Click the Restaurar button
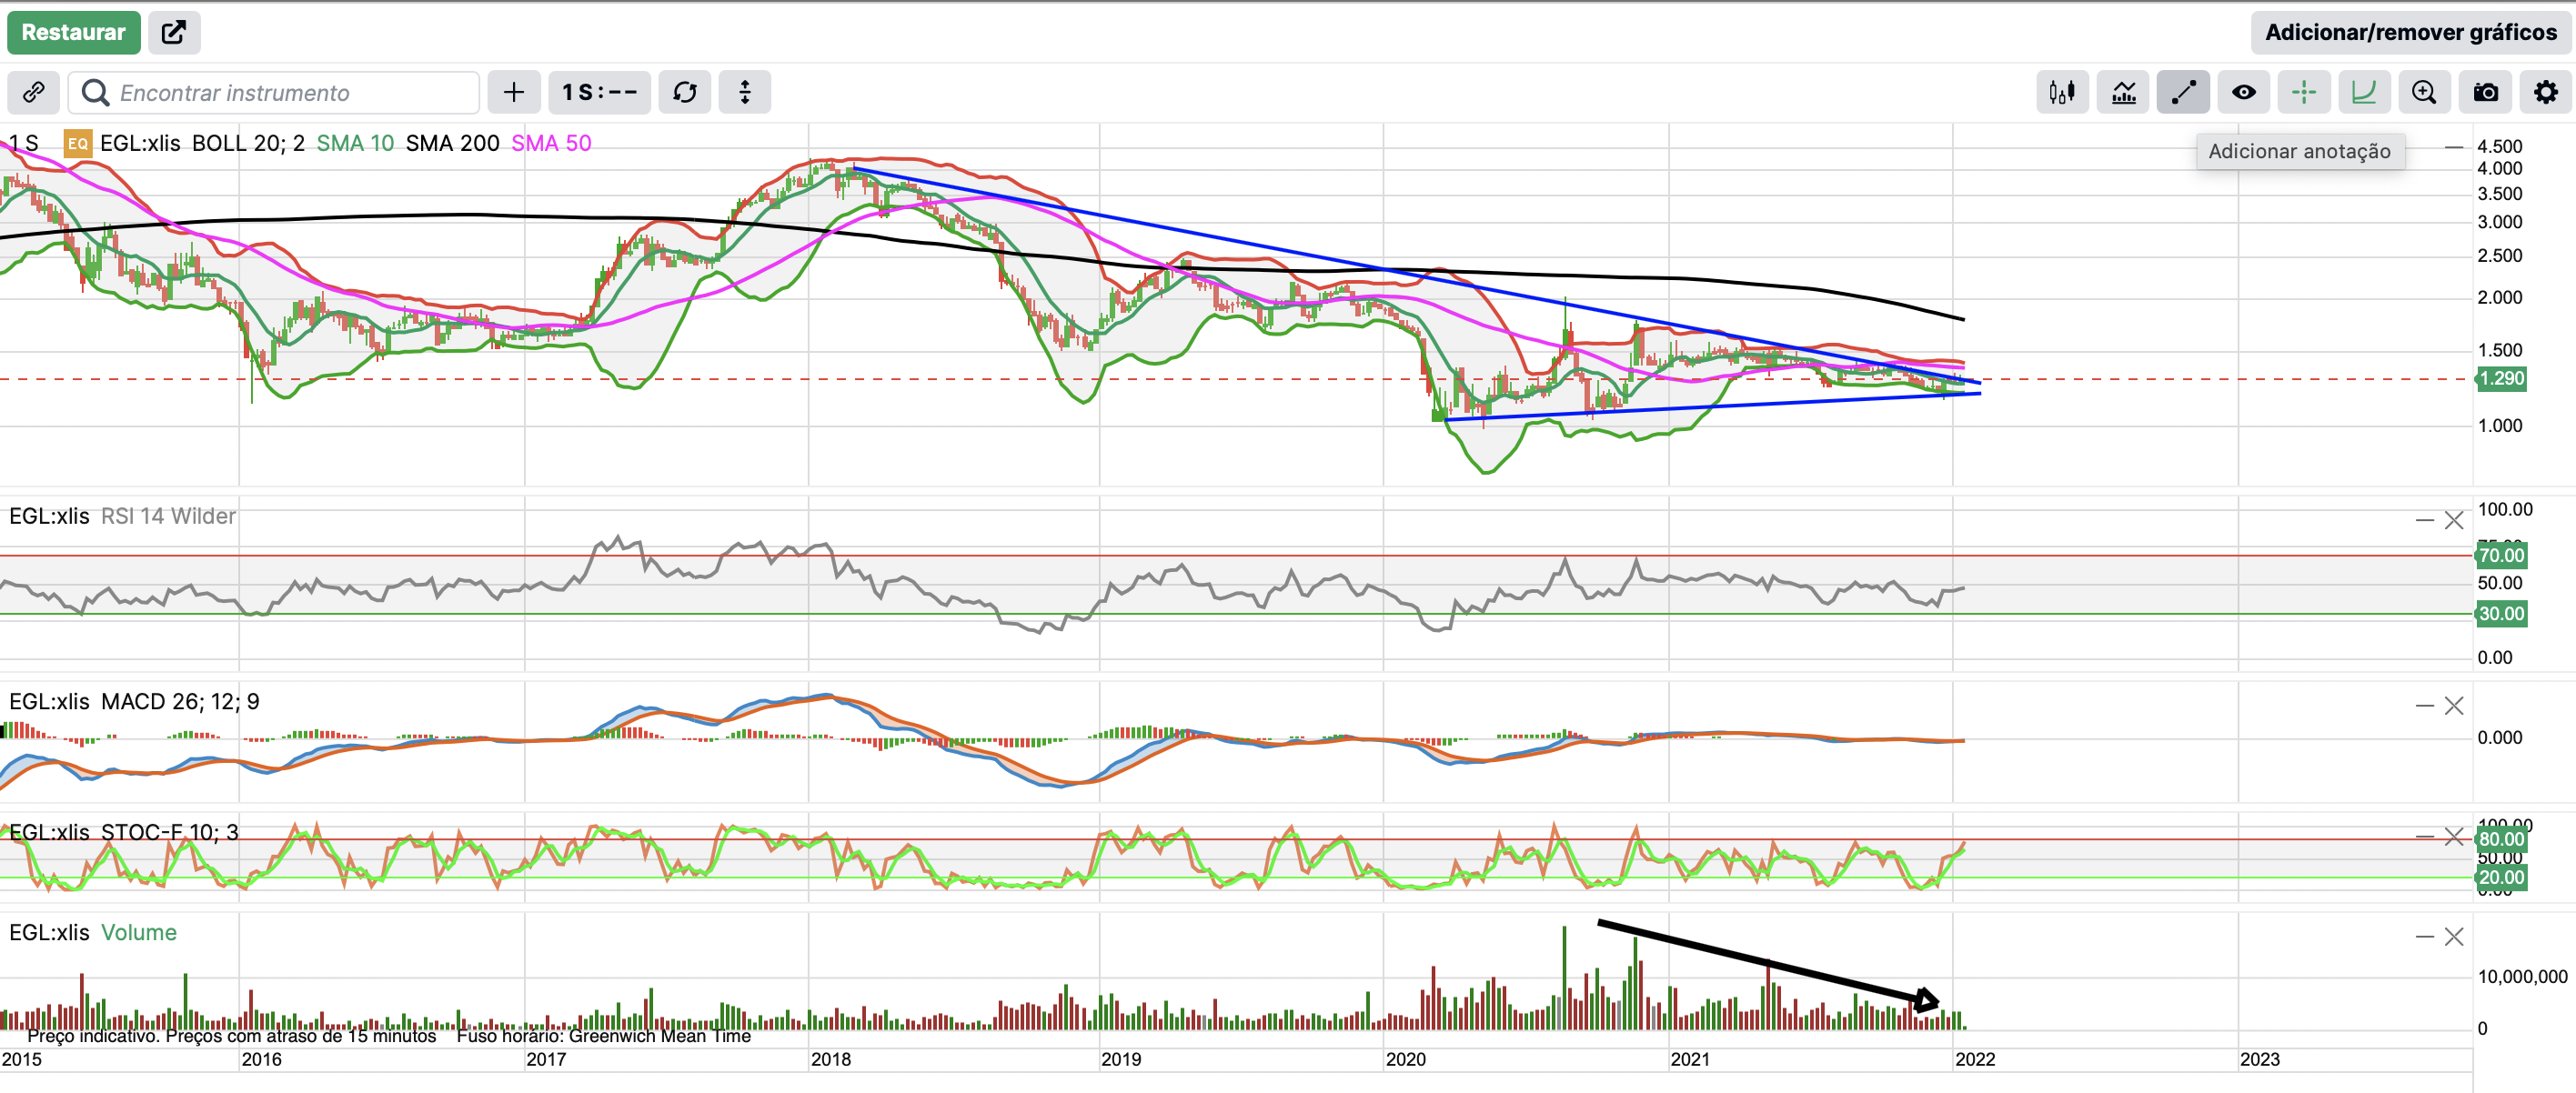Image resolution: width=2576 pixels, height=1093 pixels. [x=73, y=32]
